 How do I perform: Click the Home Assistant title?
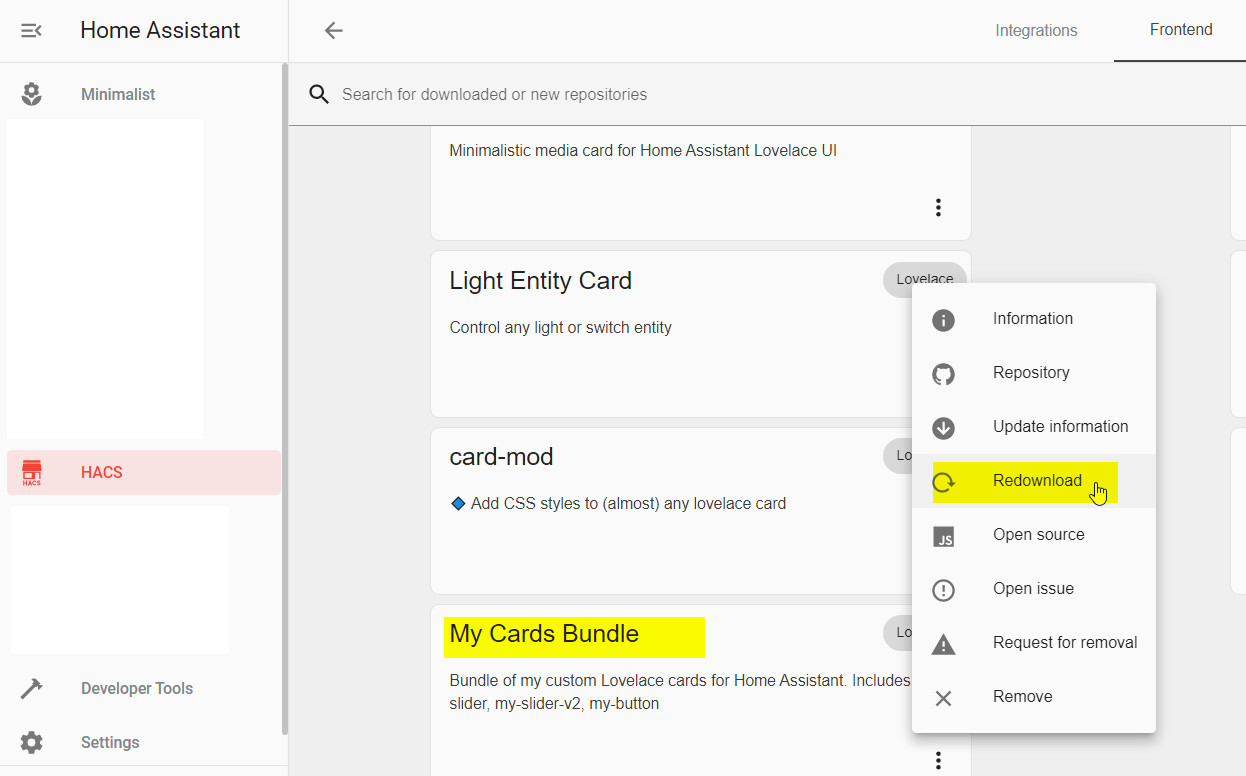(160, 30)
